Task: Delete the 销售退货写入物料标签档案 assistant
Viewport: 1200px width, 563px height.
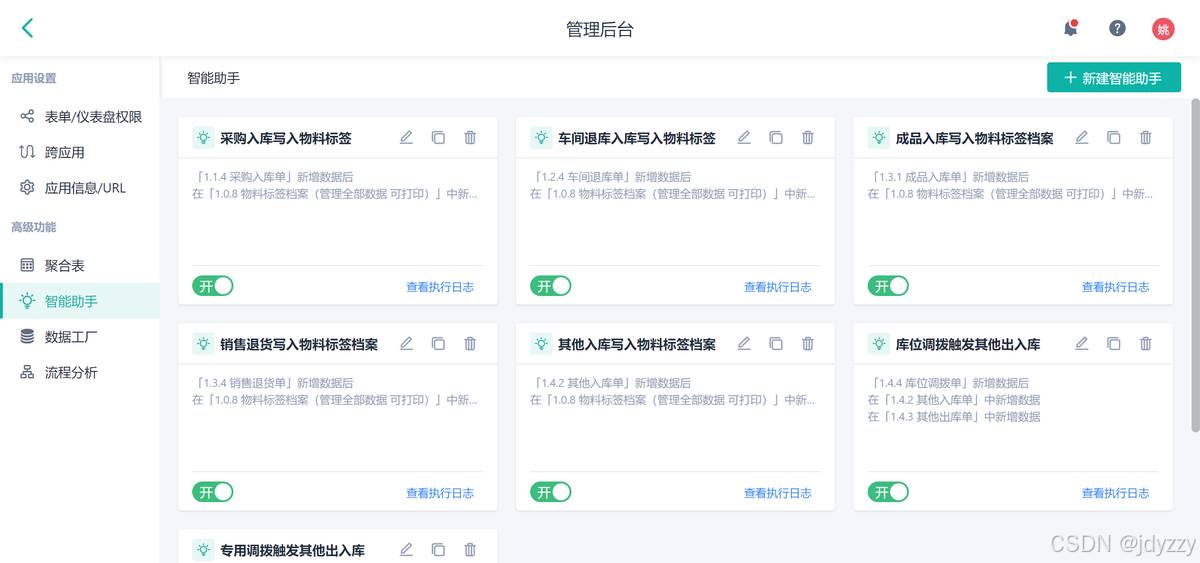Action: click(470, 344)
